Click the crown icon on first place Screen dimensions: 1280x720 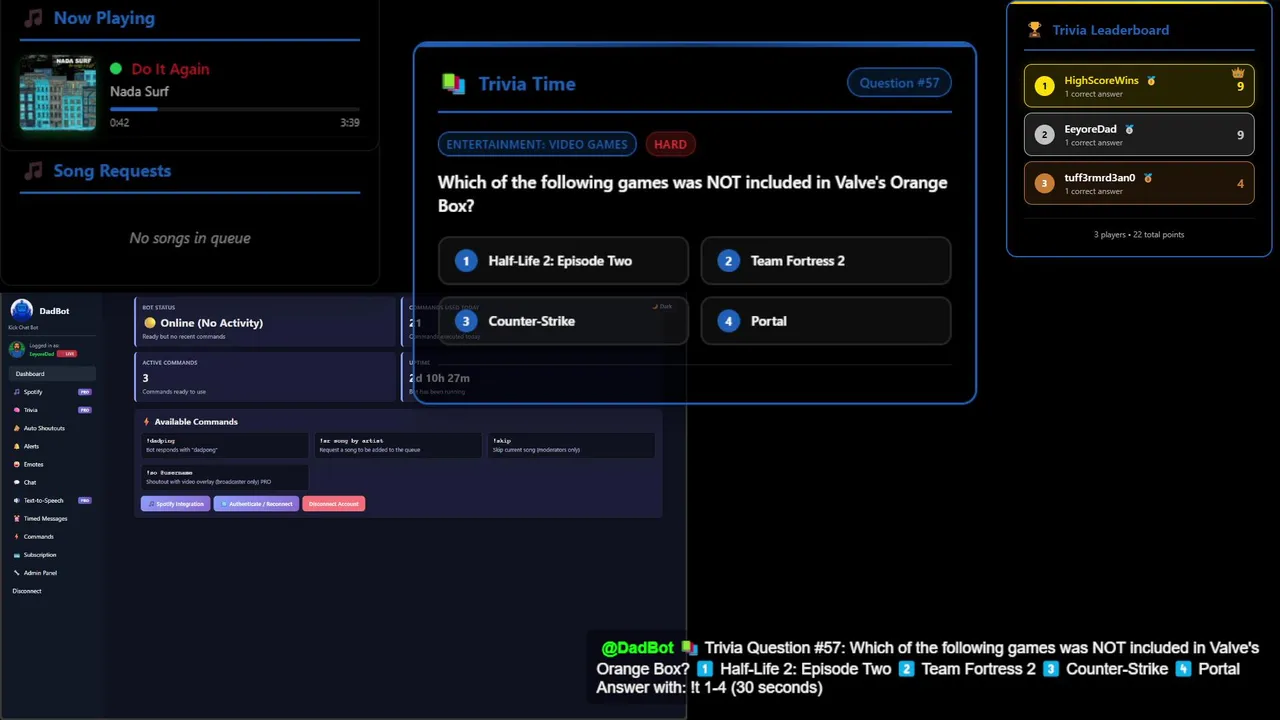1238,73
